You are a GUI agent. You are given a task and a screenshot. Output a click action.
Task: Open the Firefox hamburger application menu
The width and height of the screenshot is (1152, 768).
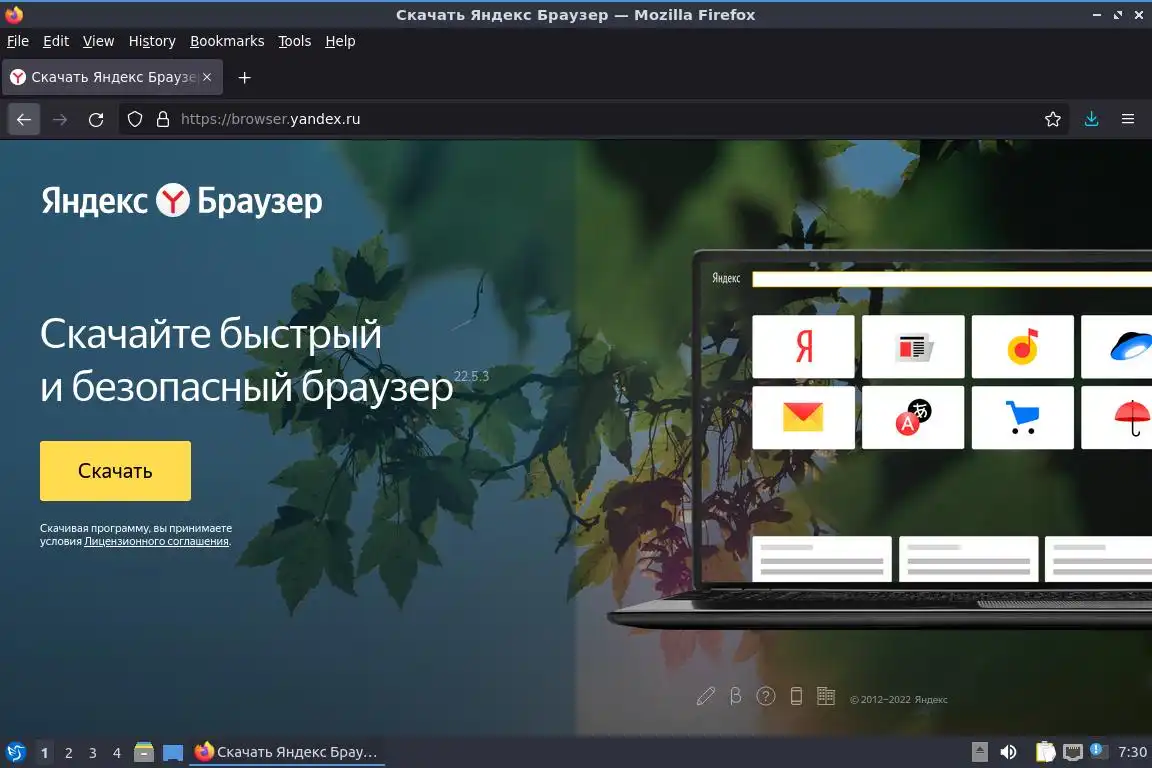click(1128, 119)
